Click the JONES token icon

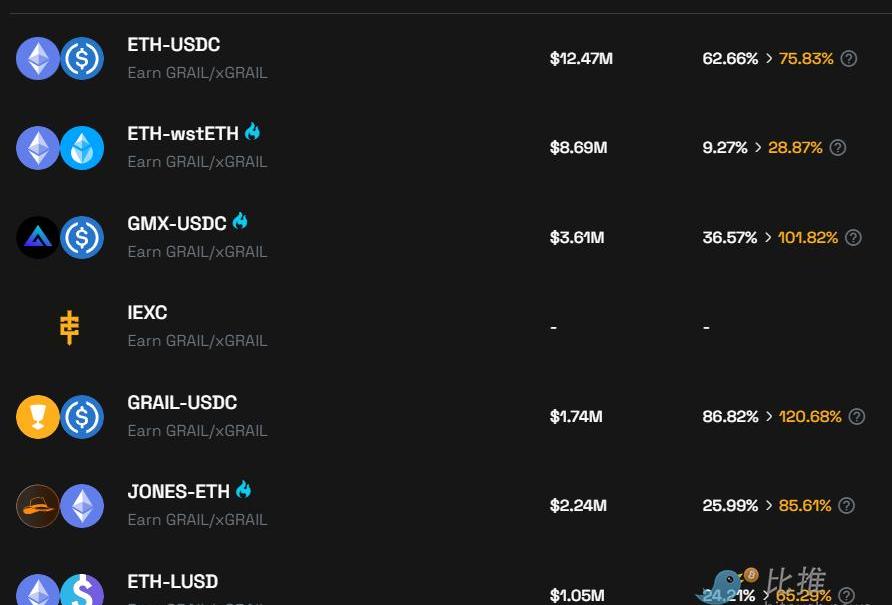(38, 506)
